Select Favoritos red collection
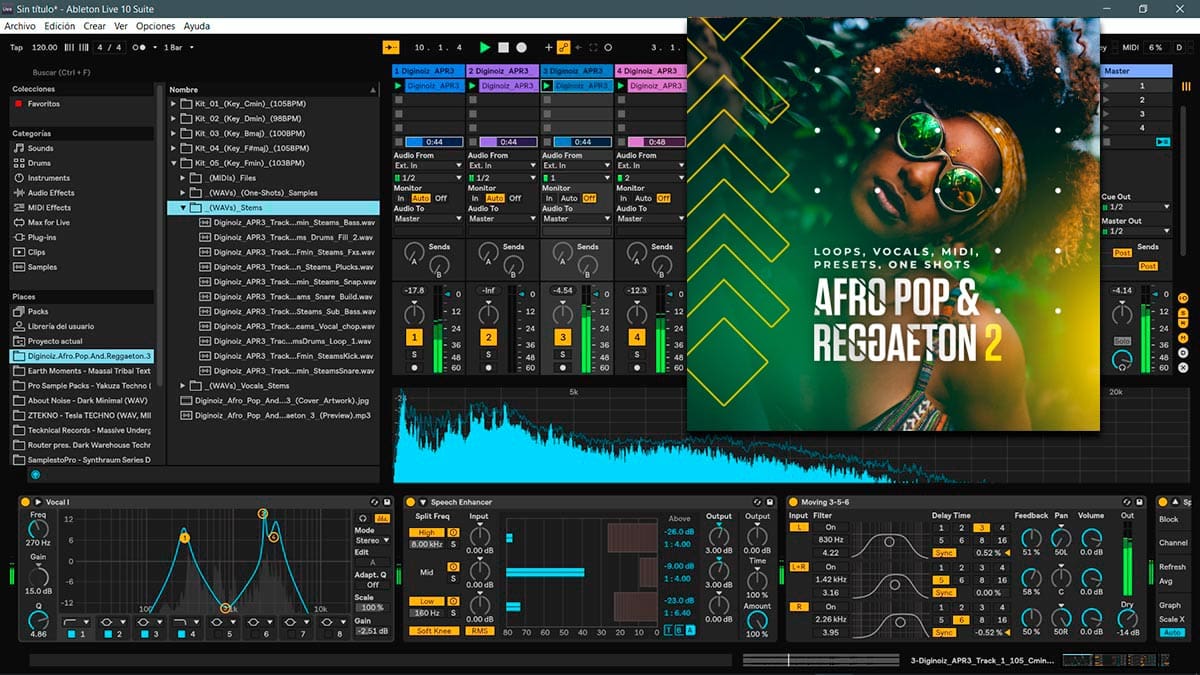The height and width of the screenshot is (675, 1200). [x=43, y=104]
